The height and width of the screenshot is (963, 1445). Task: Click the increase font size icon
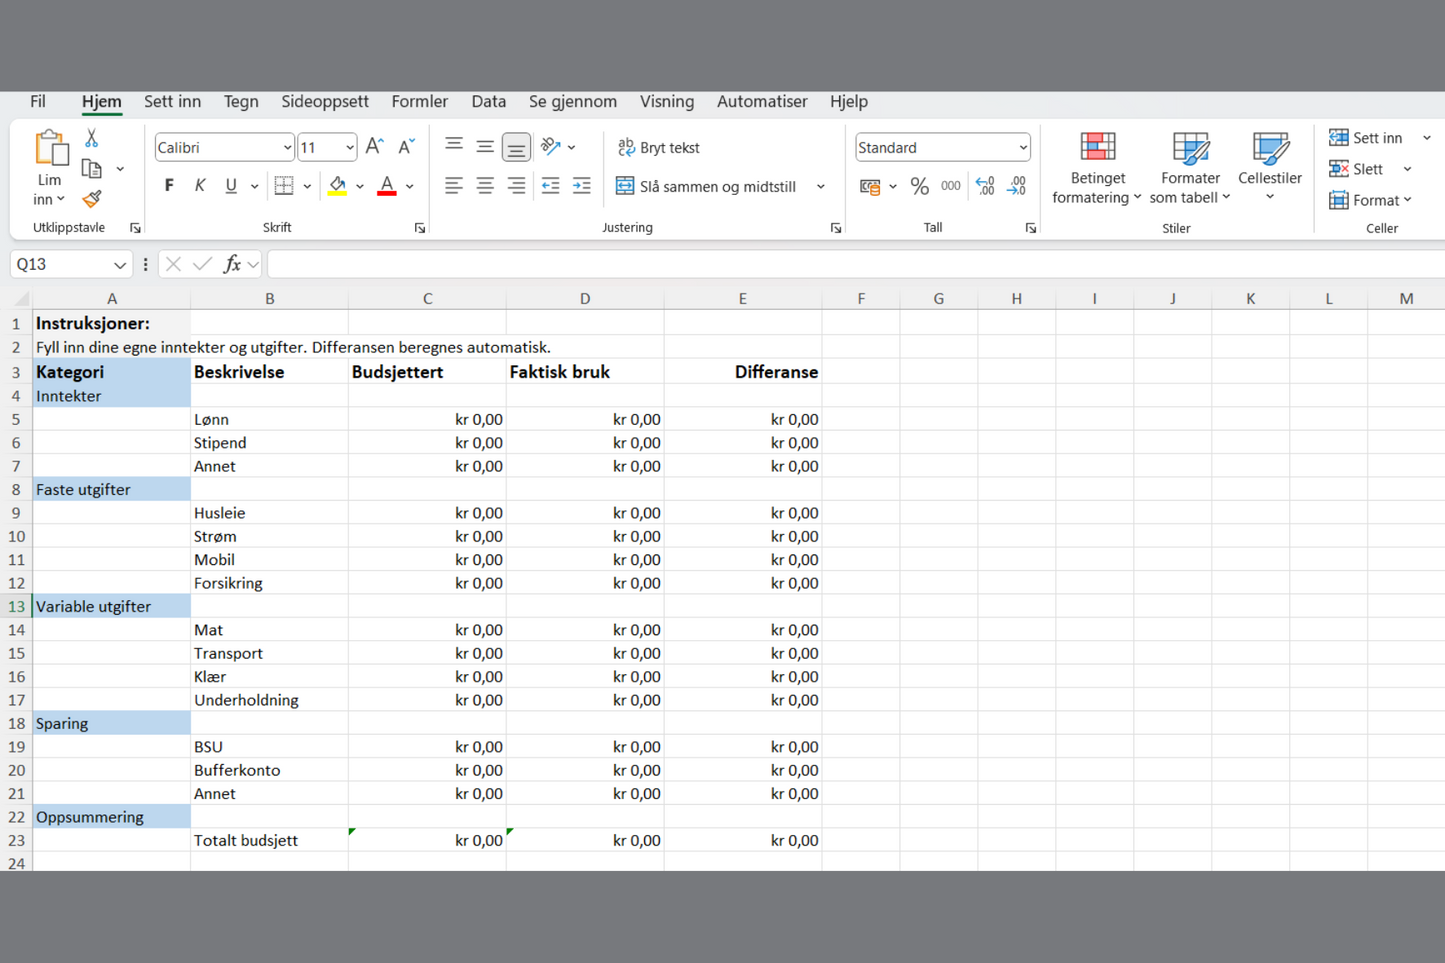374,147
